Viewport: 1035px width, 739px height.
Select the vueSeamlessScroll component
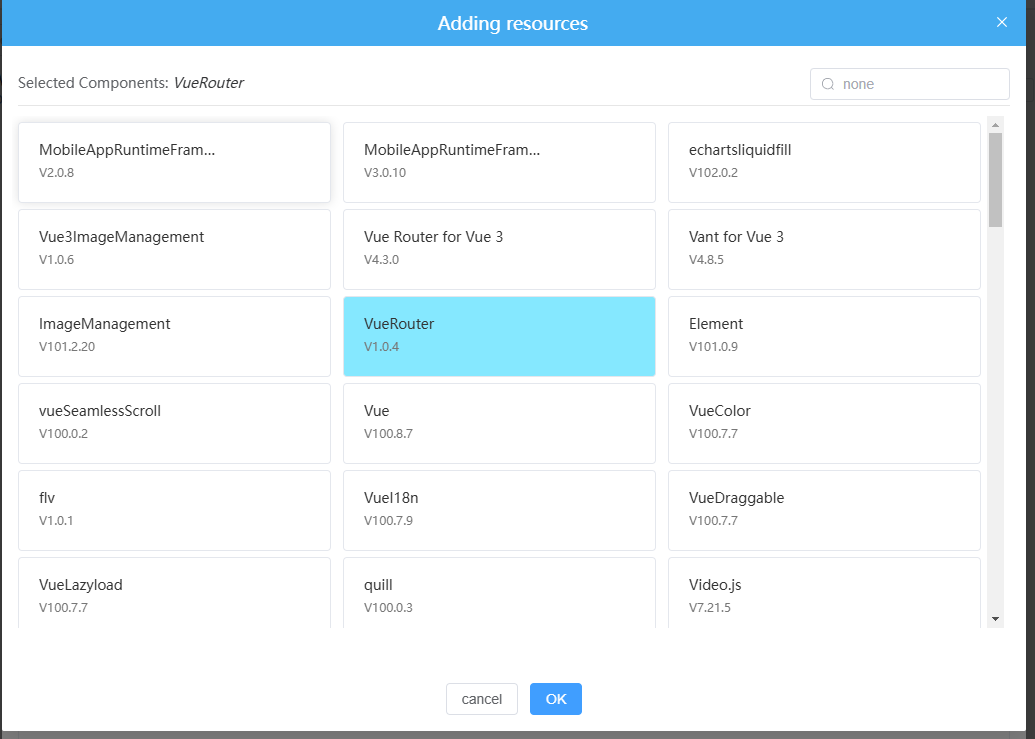coord(174,424)
